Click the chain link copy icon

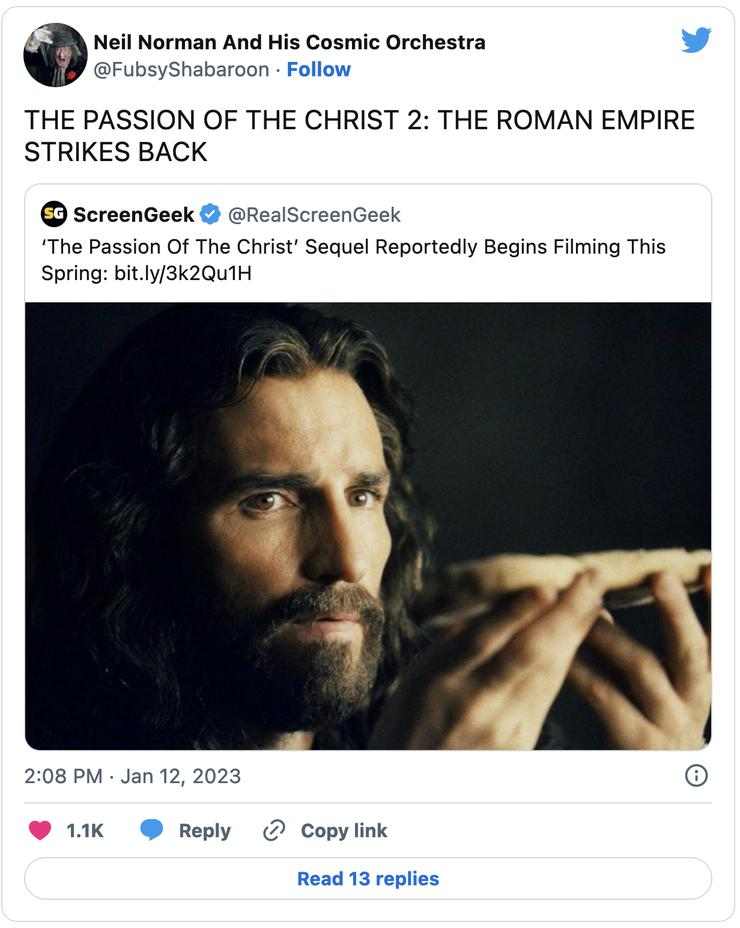(x=274, y=830)
